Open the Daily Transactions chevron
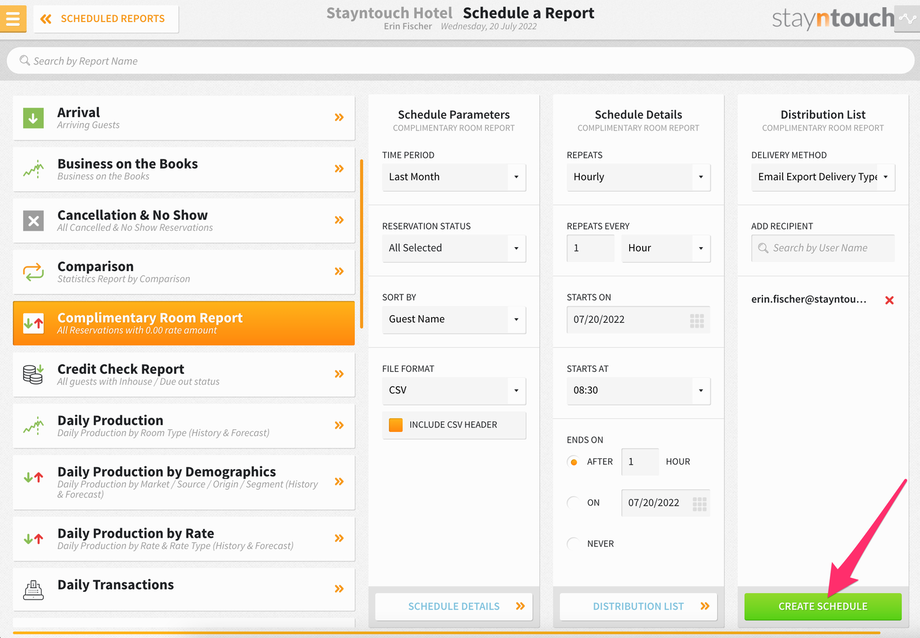 [339, 589]
